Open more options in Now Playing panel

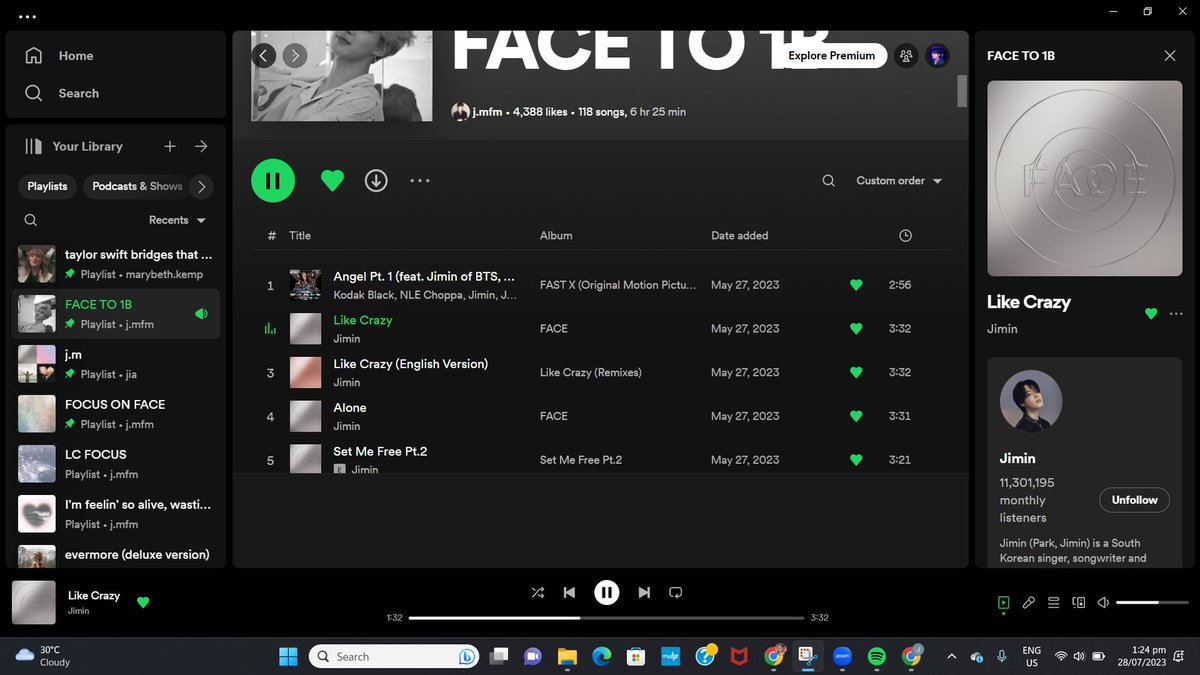pos(1176,314)
